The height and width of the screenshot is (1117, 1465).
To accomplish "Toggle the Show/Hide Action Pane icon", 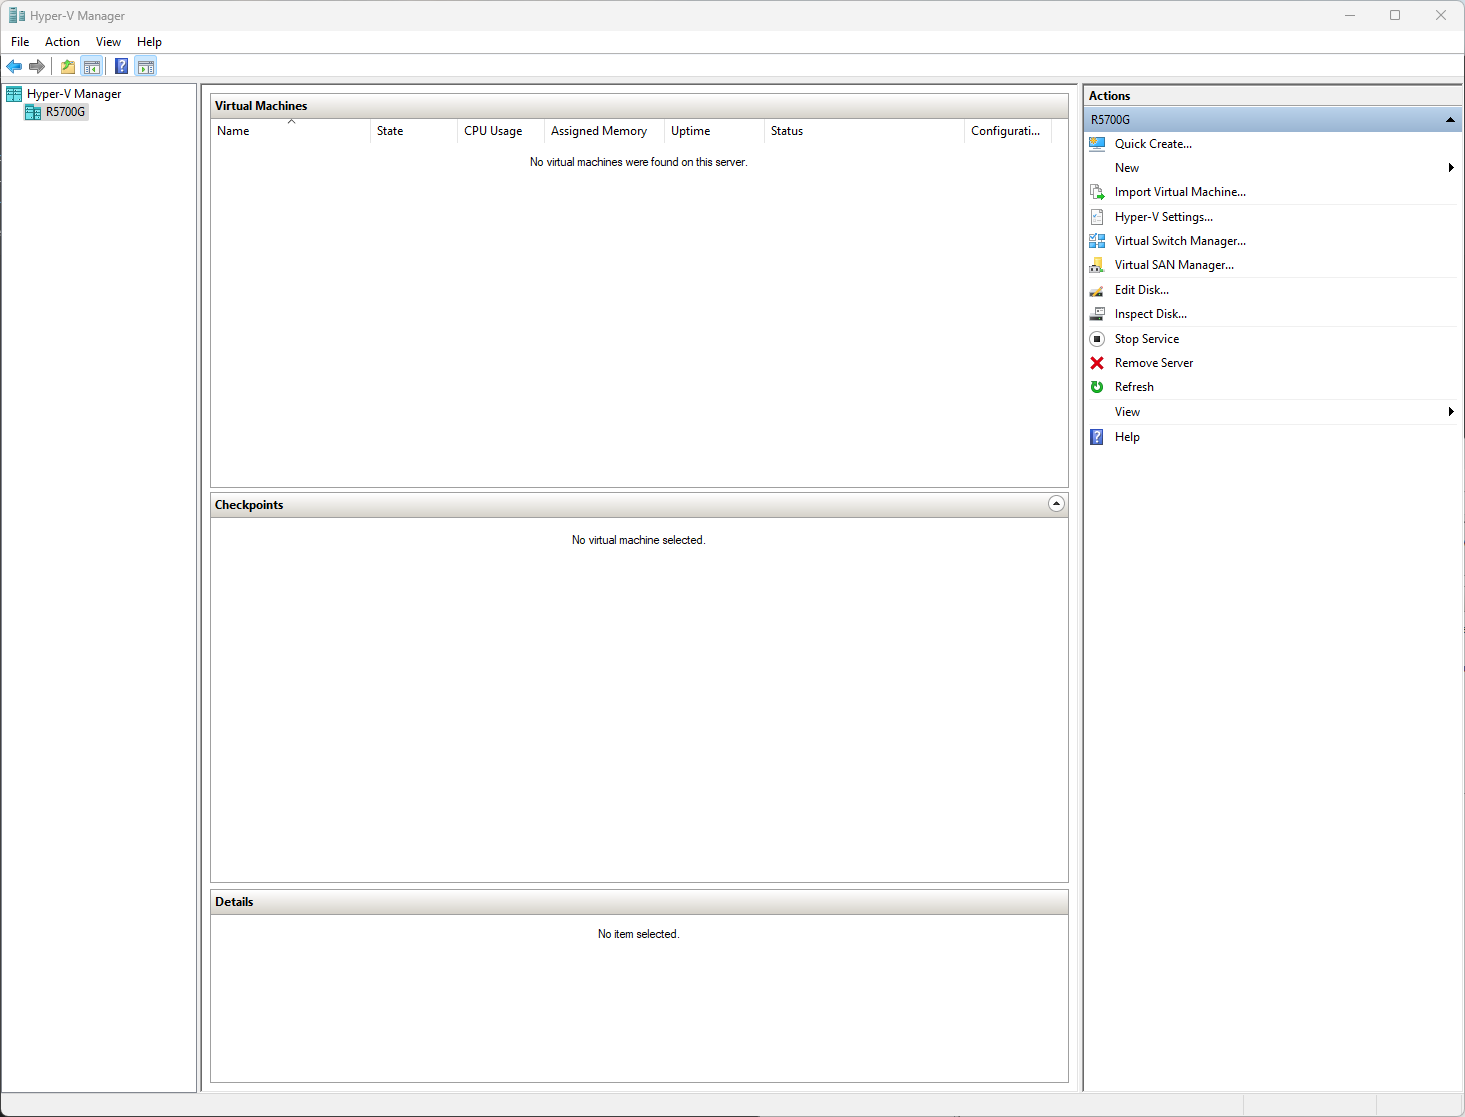I will tap(146, 67).
